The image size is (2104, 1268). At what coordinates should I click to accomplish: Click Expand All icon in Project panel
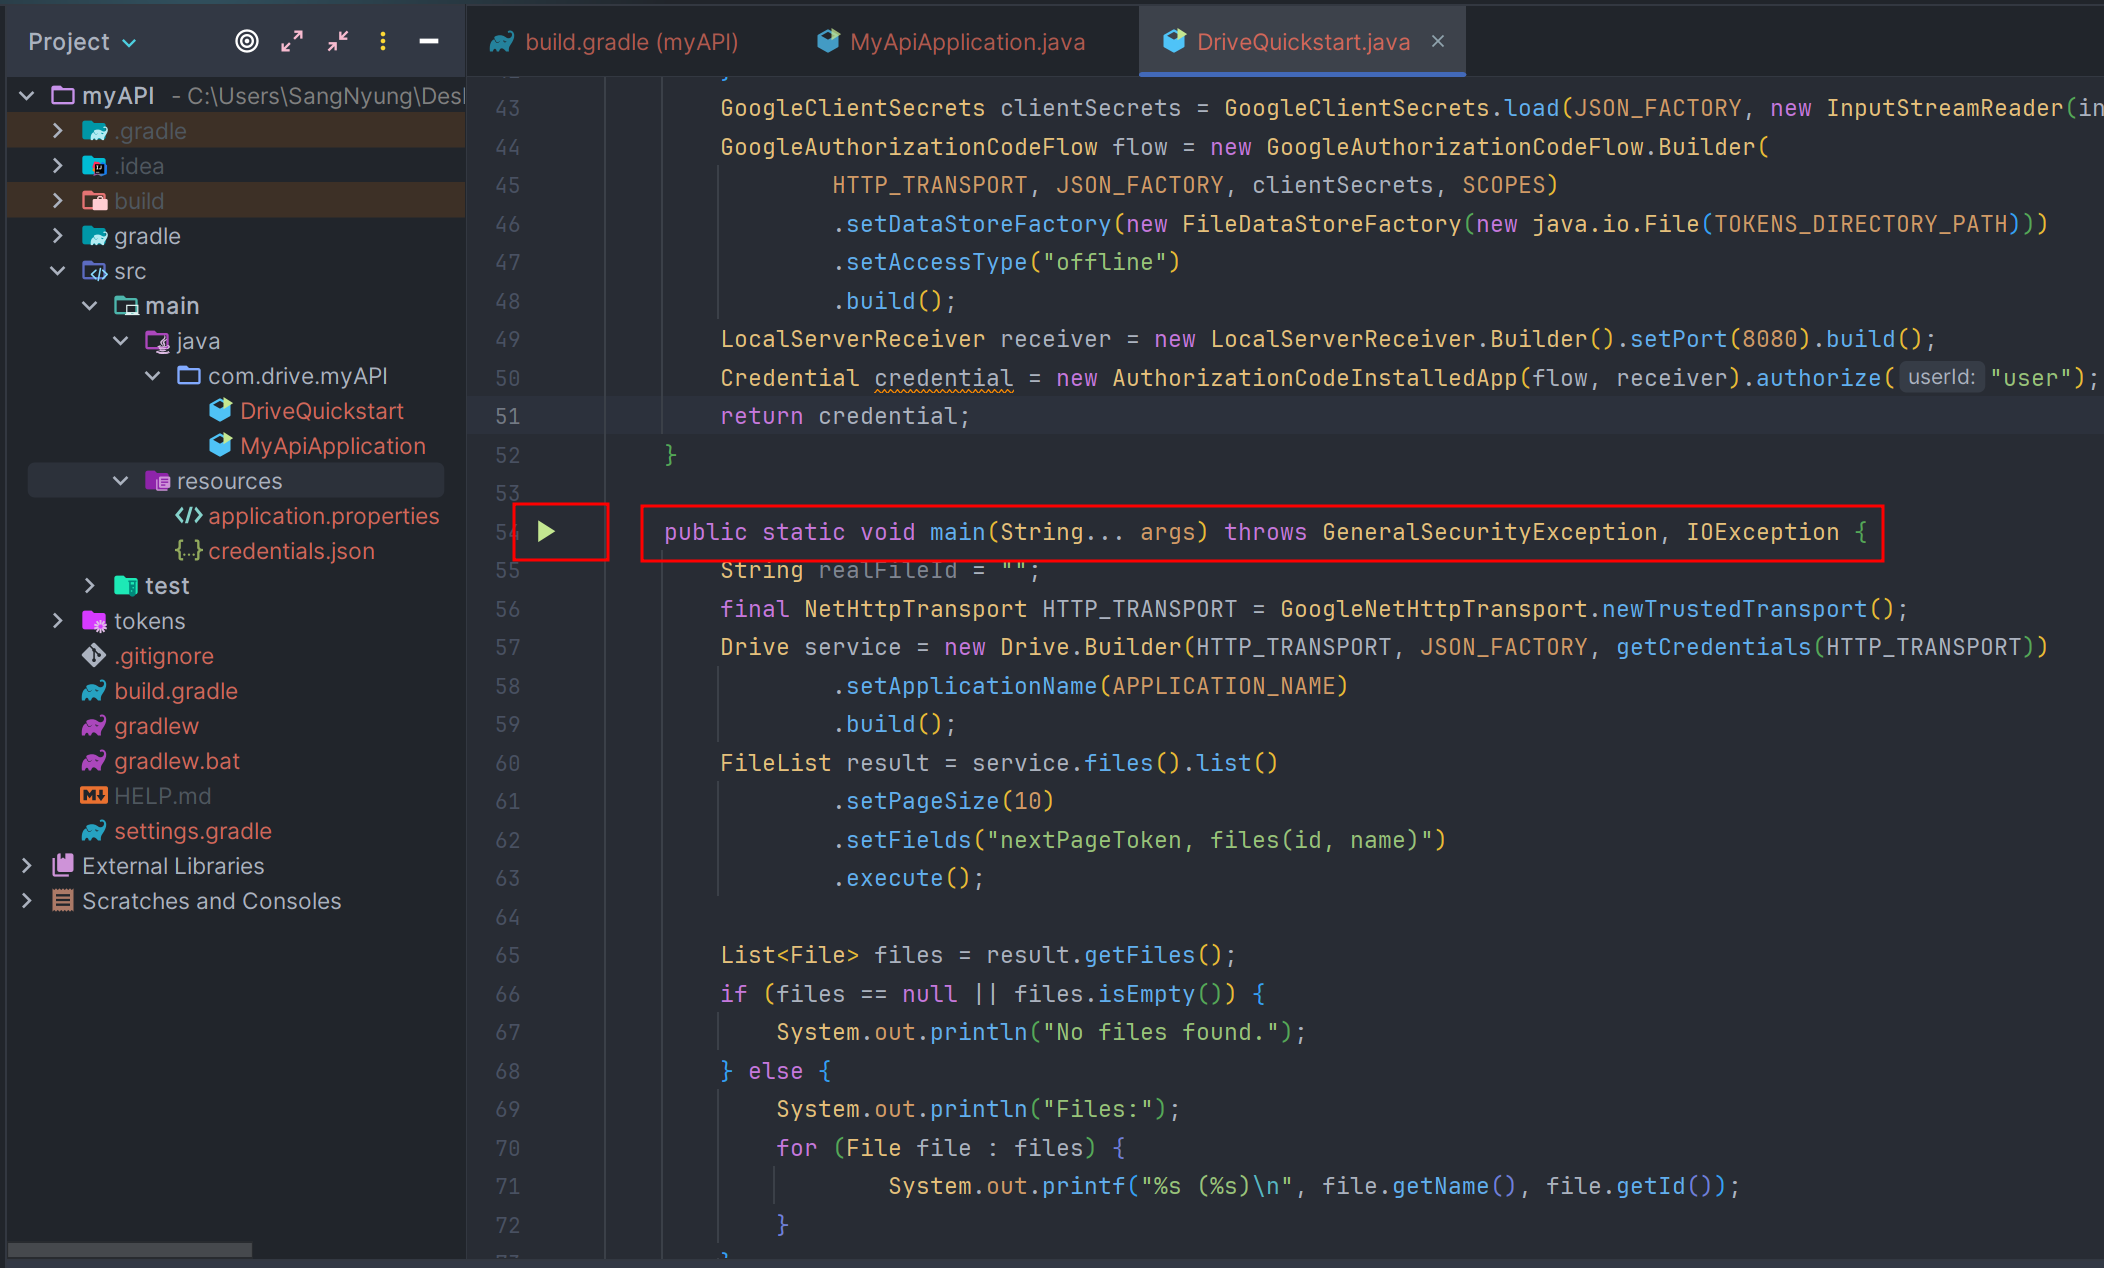(292, 41)
